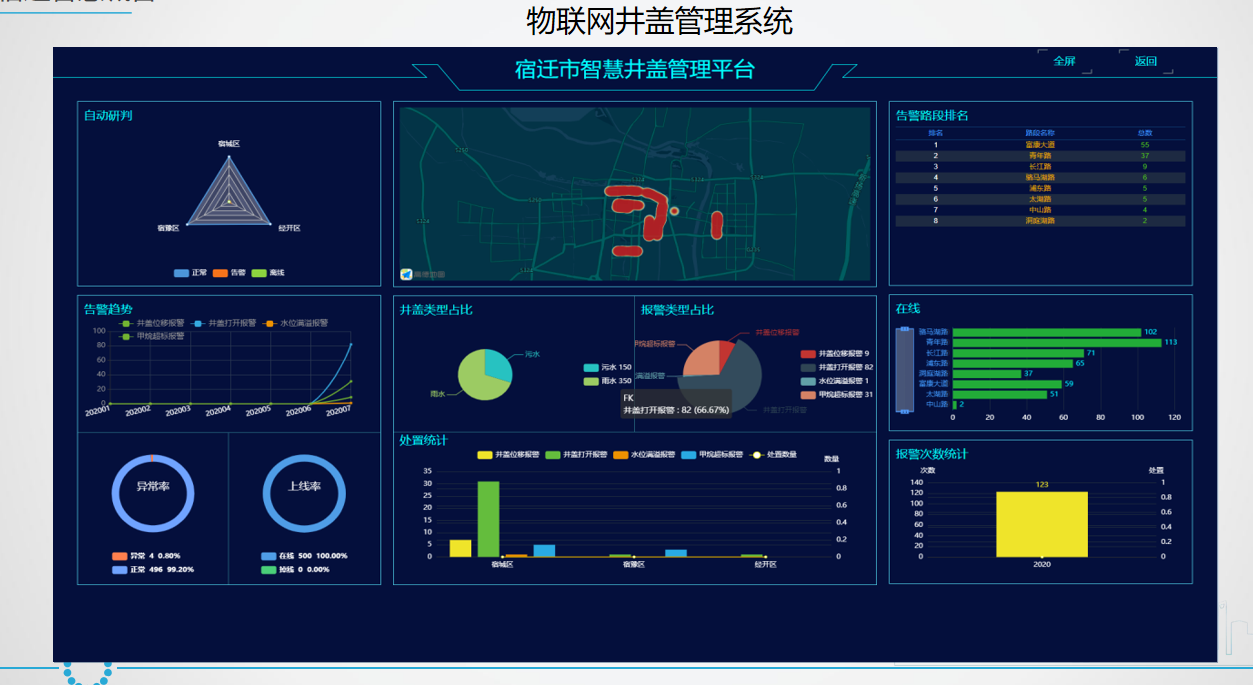
Task: Toggle 甲烷超标报警 series in 告警趋势 chart
Action: 152,337
